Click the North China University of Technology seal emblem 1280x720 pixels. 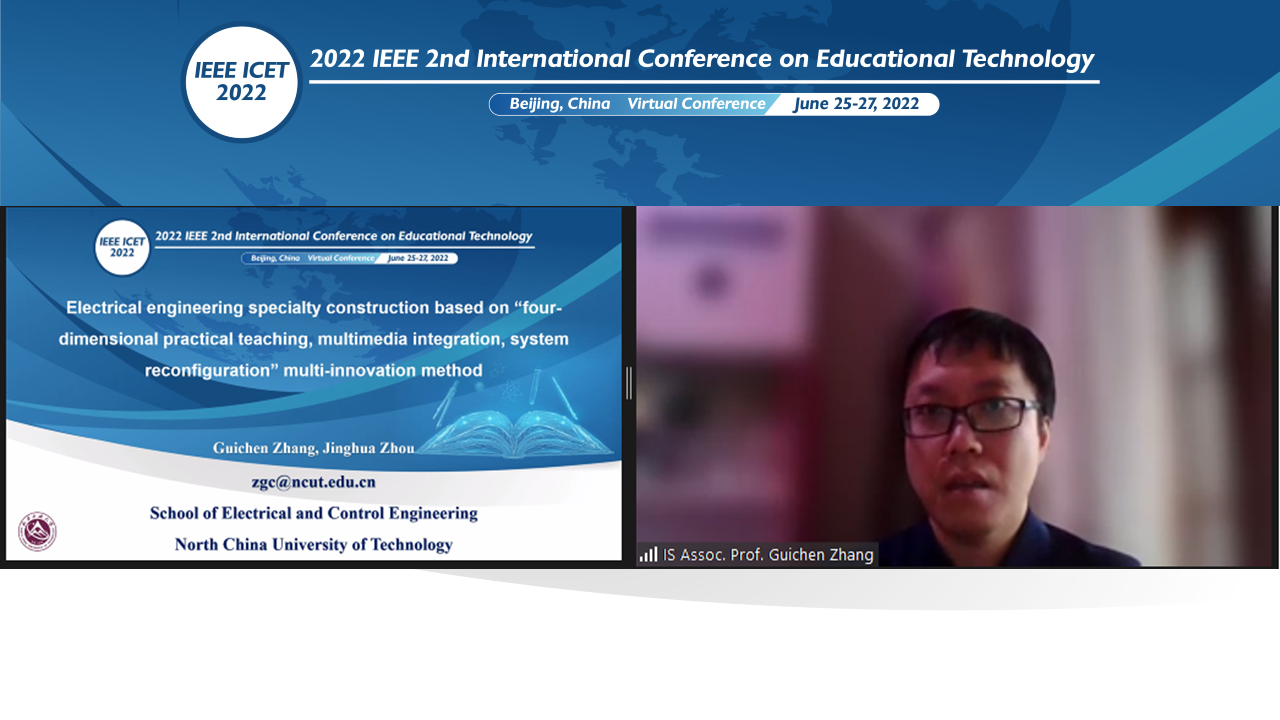(40, 533)
